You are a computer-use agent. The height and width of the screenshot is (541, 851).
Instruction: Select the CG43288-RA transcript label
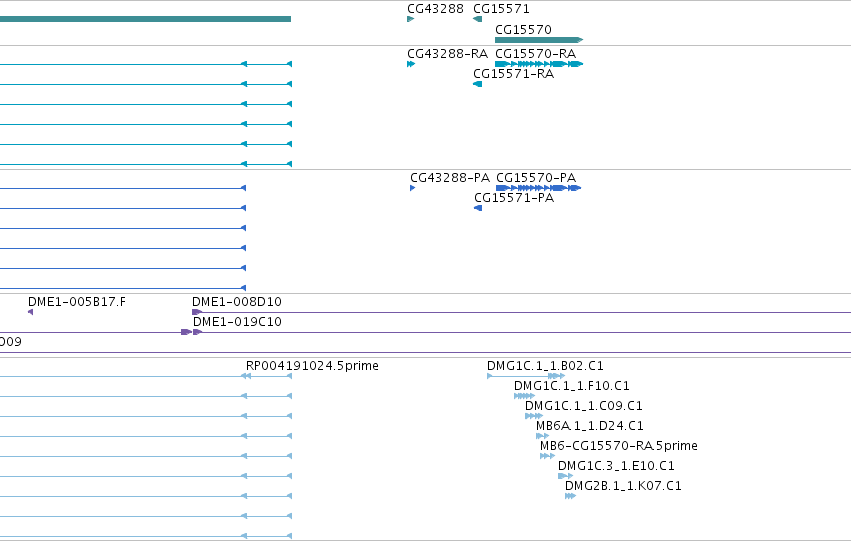pos(447,54)
